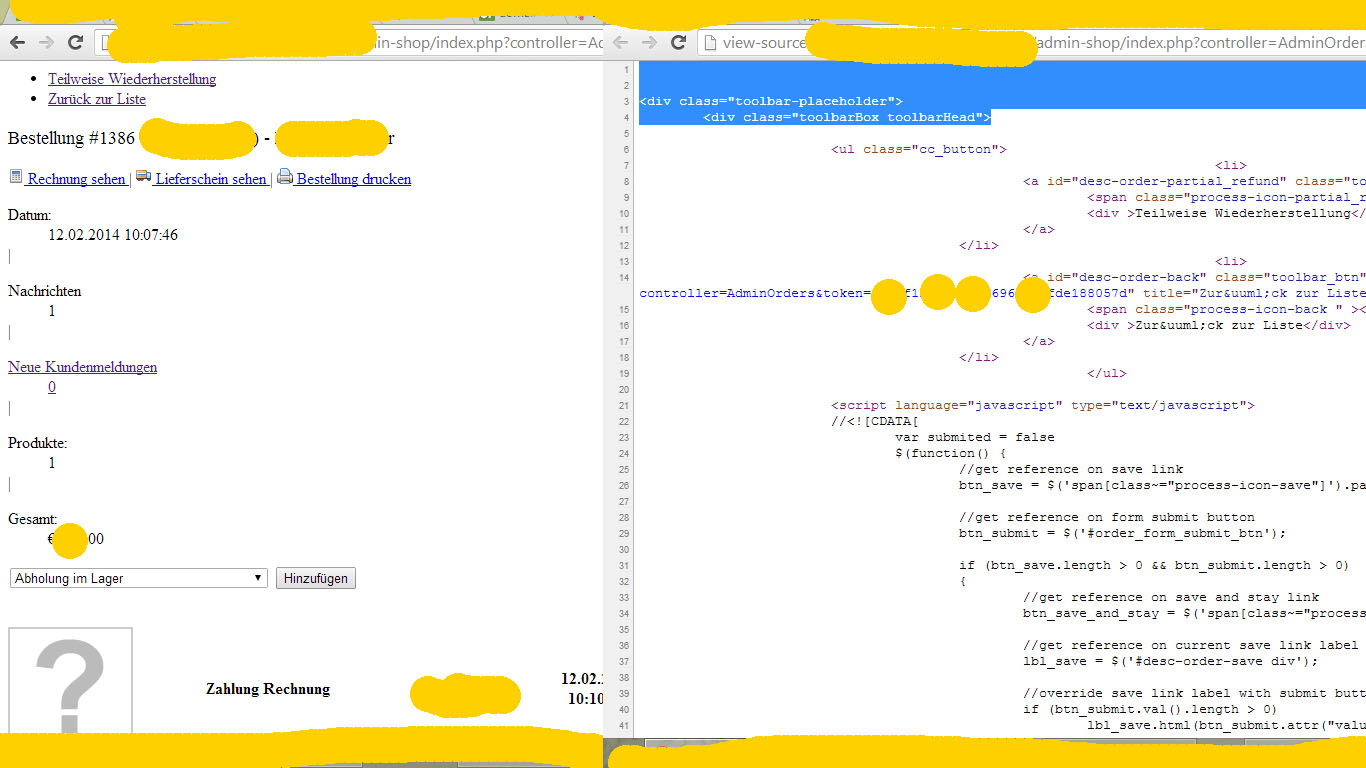Focus the view-source address bar
The height and width of the screenshot is (768, 1366).
tap(1030, 42)
